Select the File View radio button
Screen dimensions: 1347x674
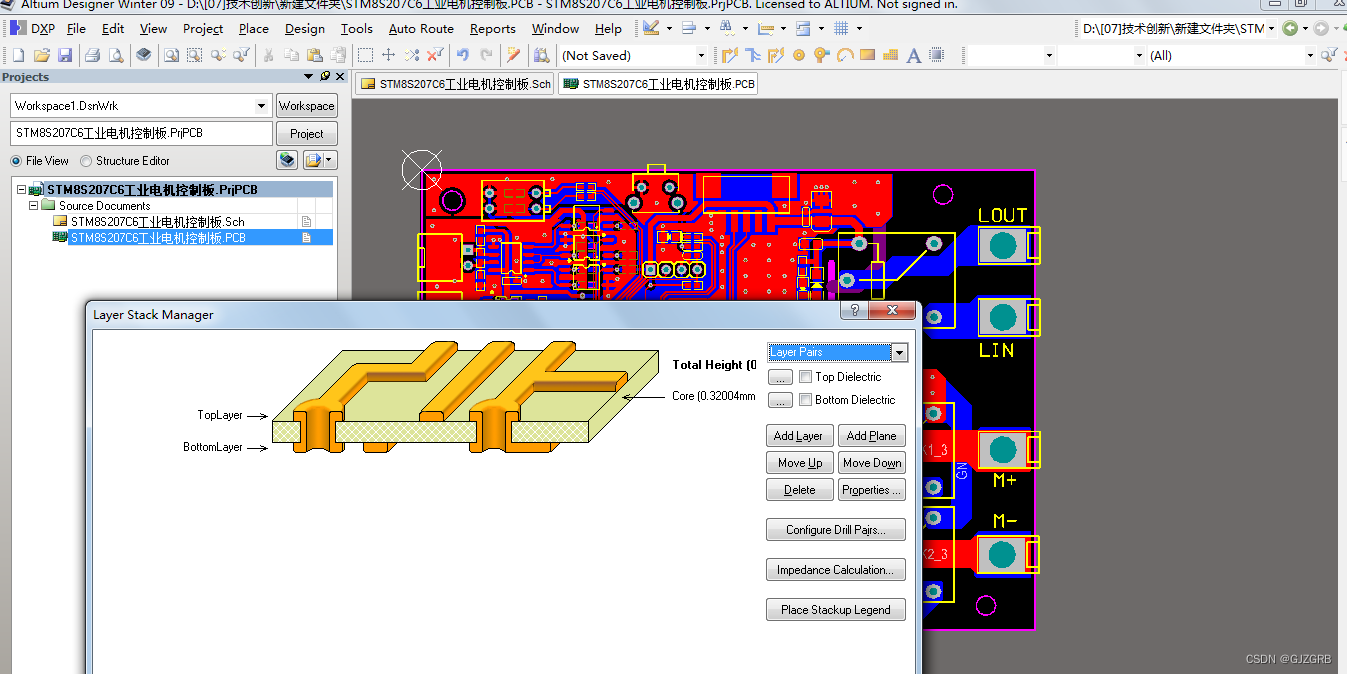click(16, 161)
